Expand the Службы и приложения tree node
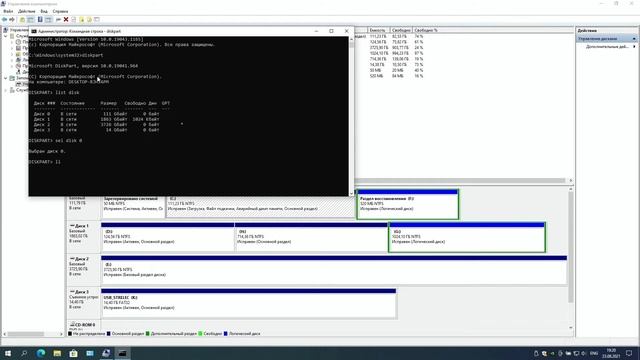 6,90
